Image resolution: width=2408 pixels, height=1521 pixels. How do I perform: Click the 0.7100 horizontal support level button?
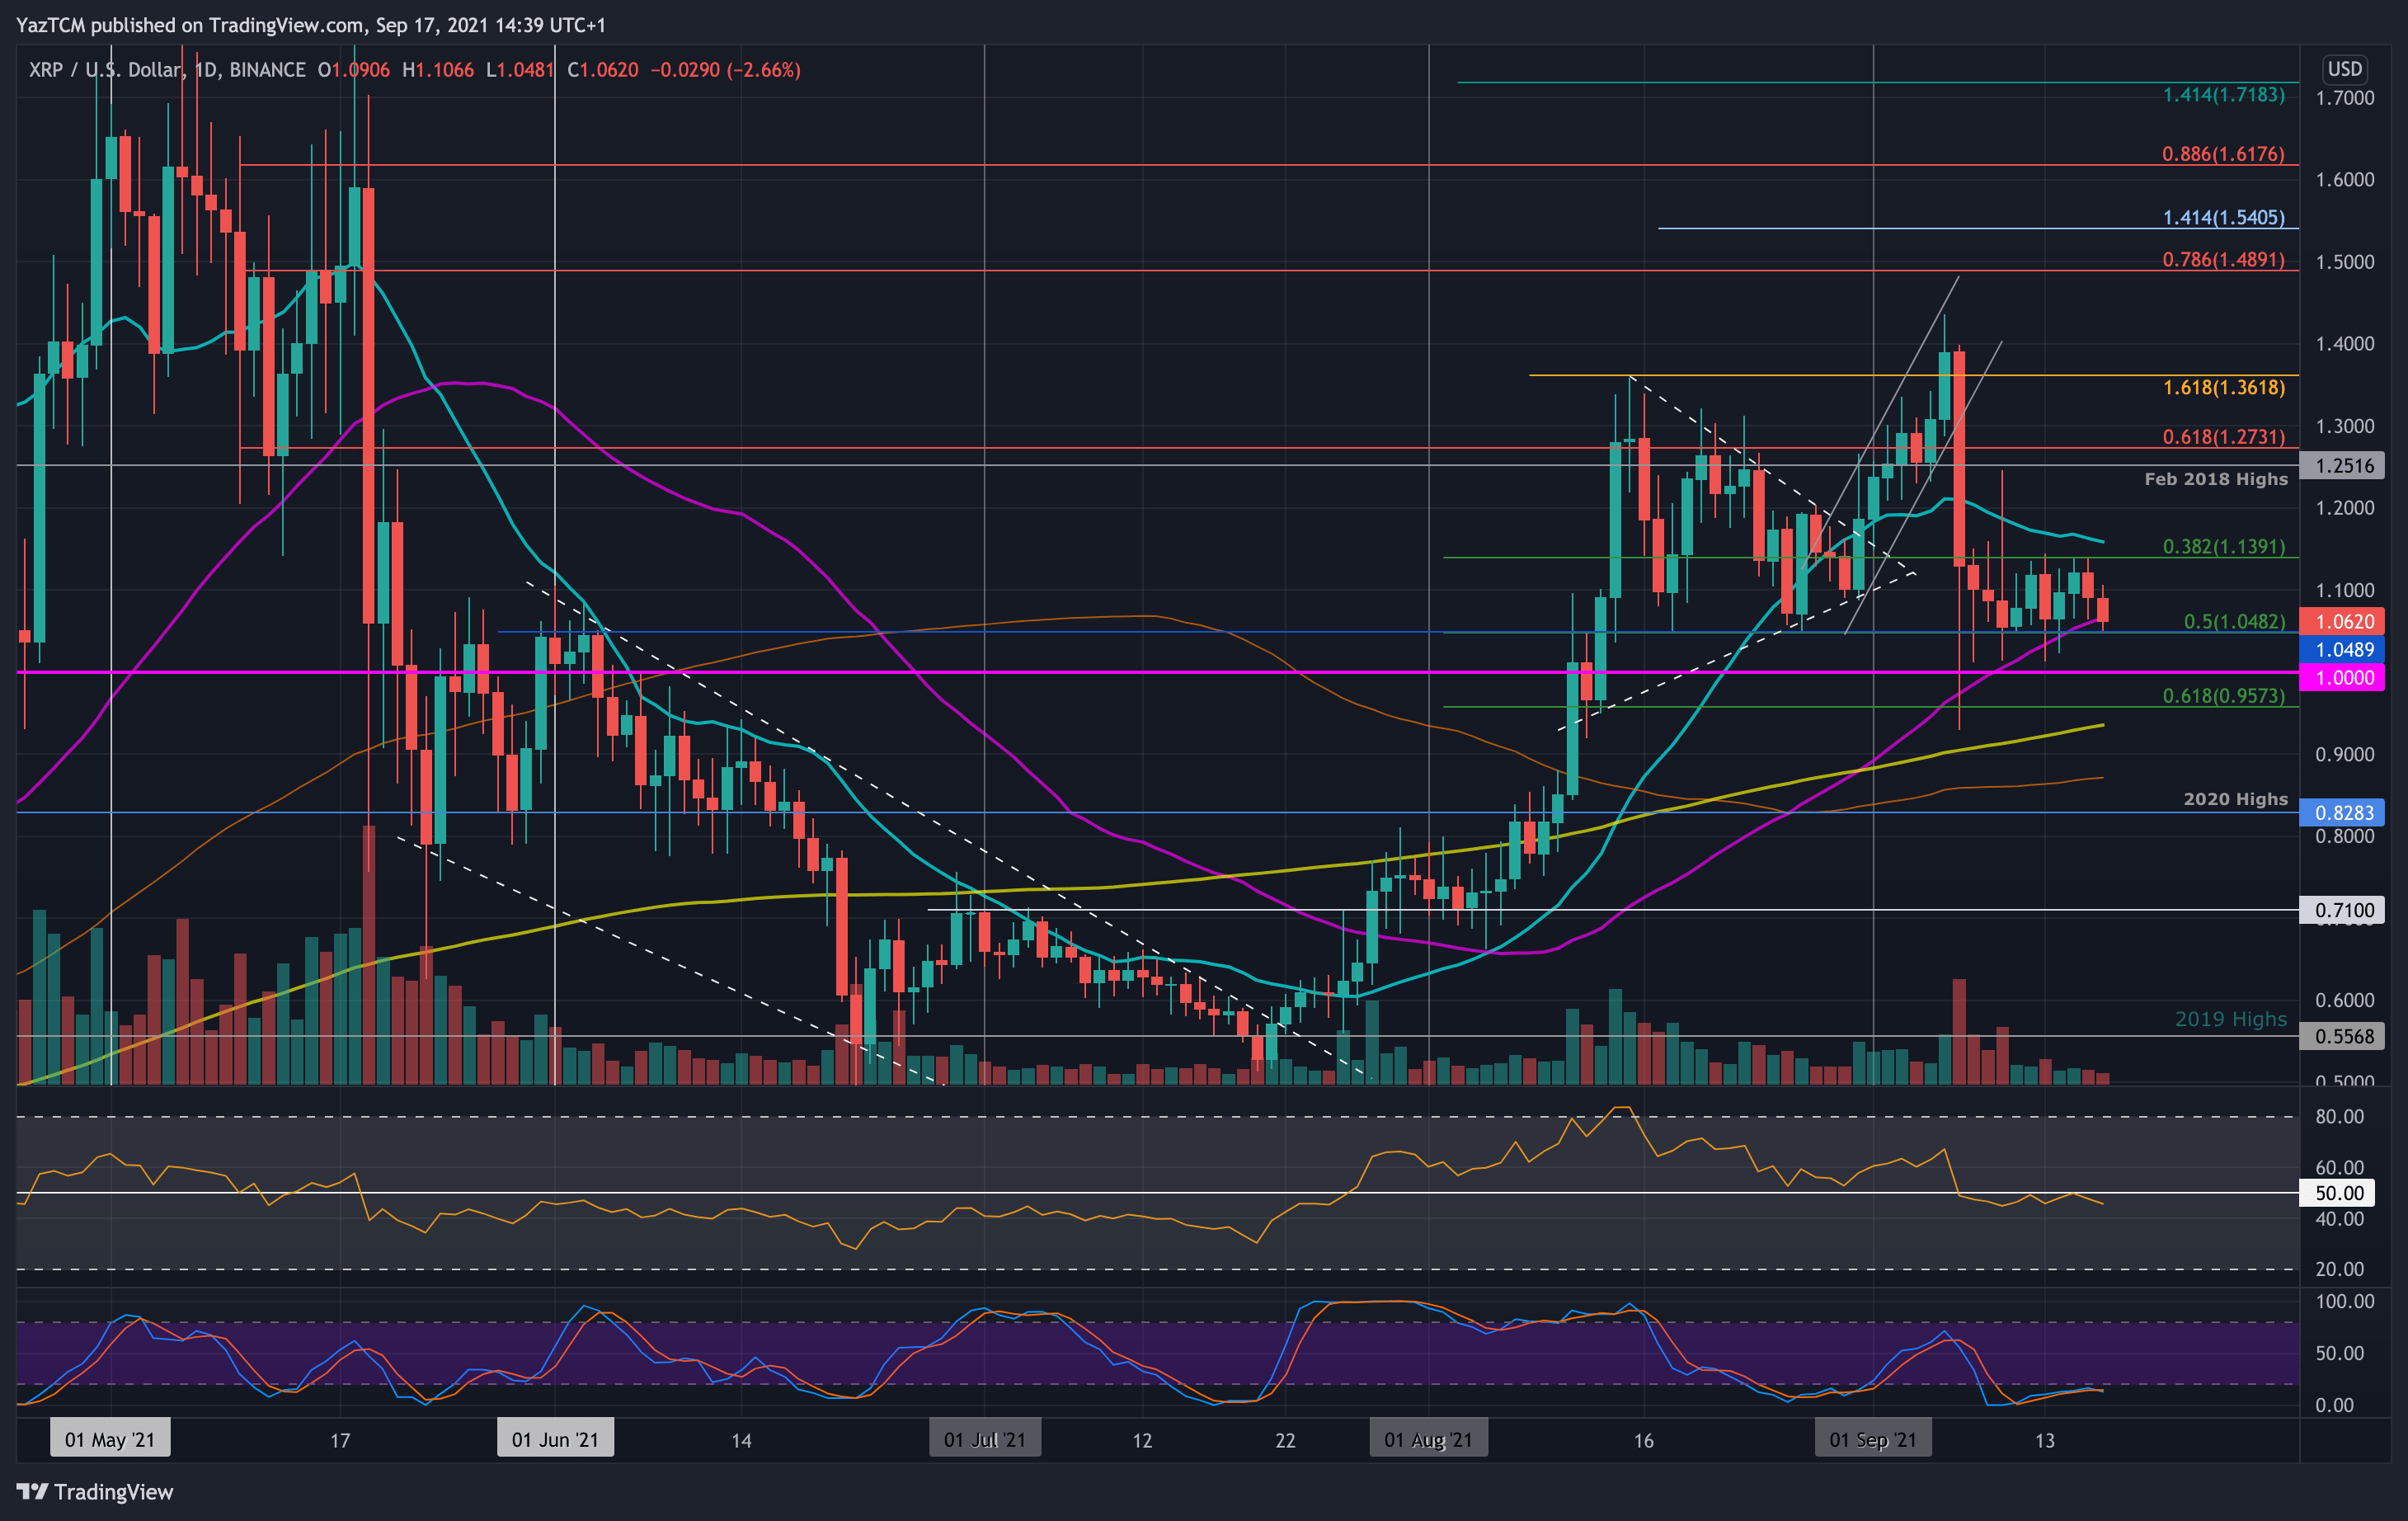(2344, 910)
